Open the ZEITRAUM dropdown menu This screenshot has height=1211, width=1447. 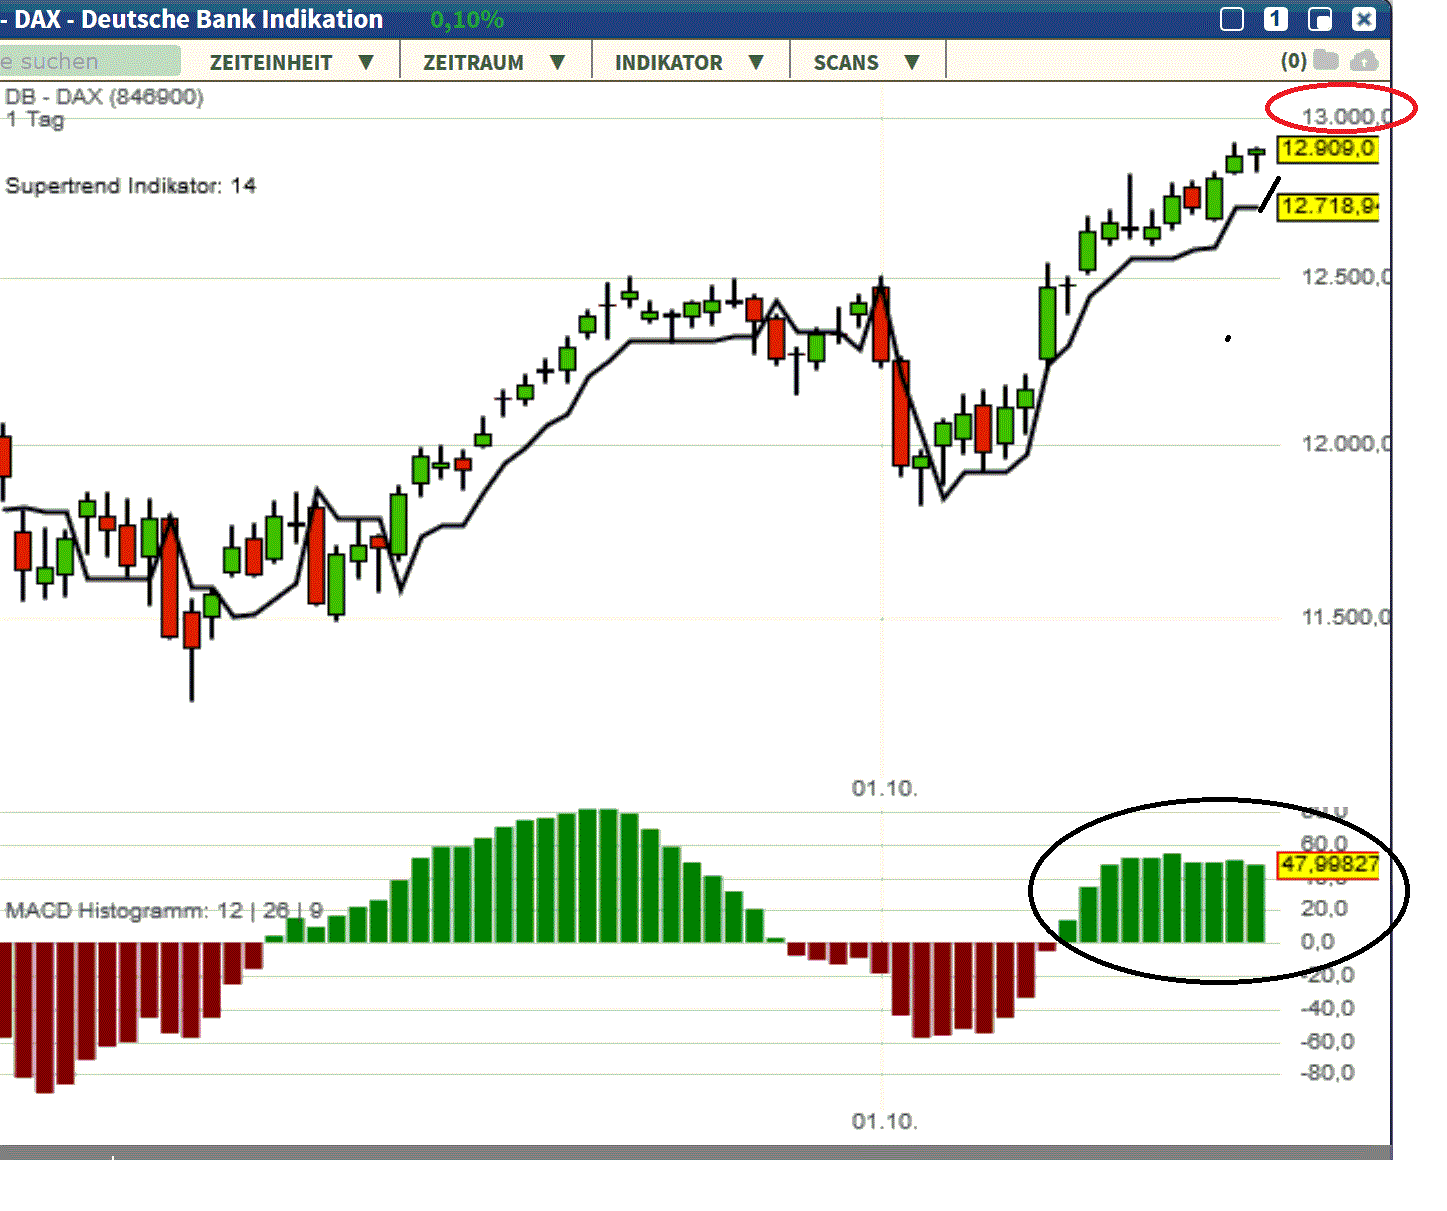(494, 62)
